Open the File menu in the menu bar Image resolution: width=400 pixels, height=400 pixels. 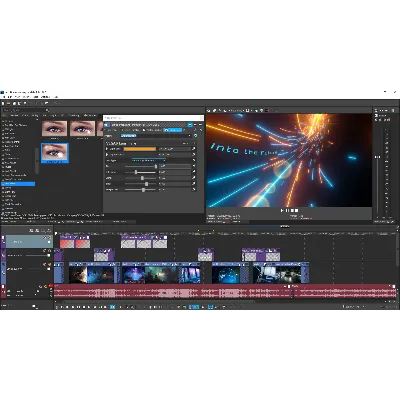tap(4, 97)
